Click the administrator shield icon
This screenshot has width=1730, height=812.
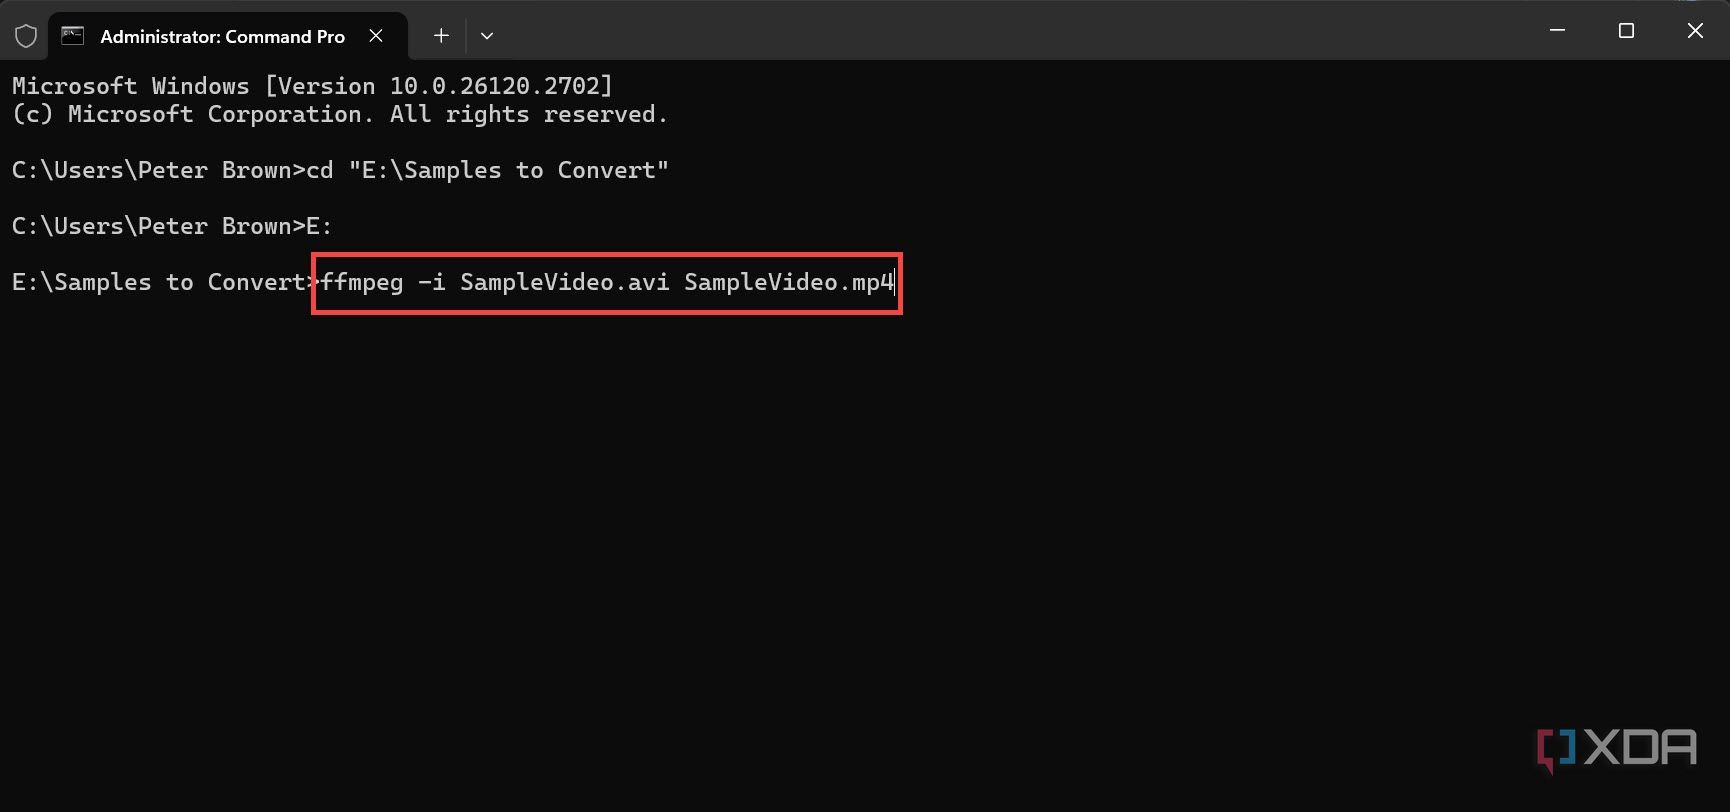tap(26, 36)
